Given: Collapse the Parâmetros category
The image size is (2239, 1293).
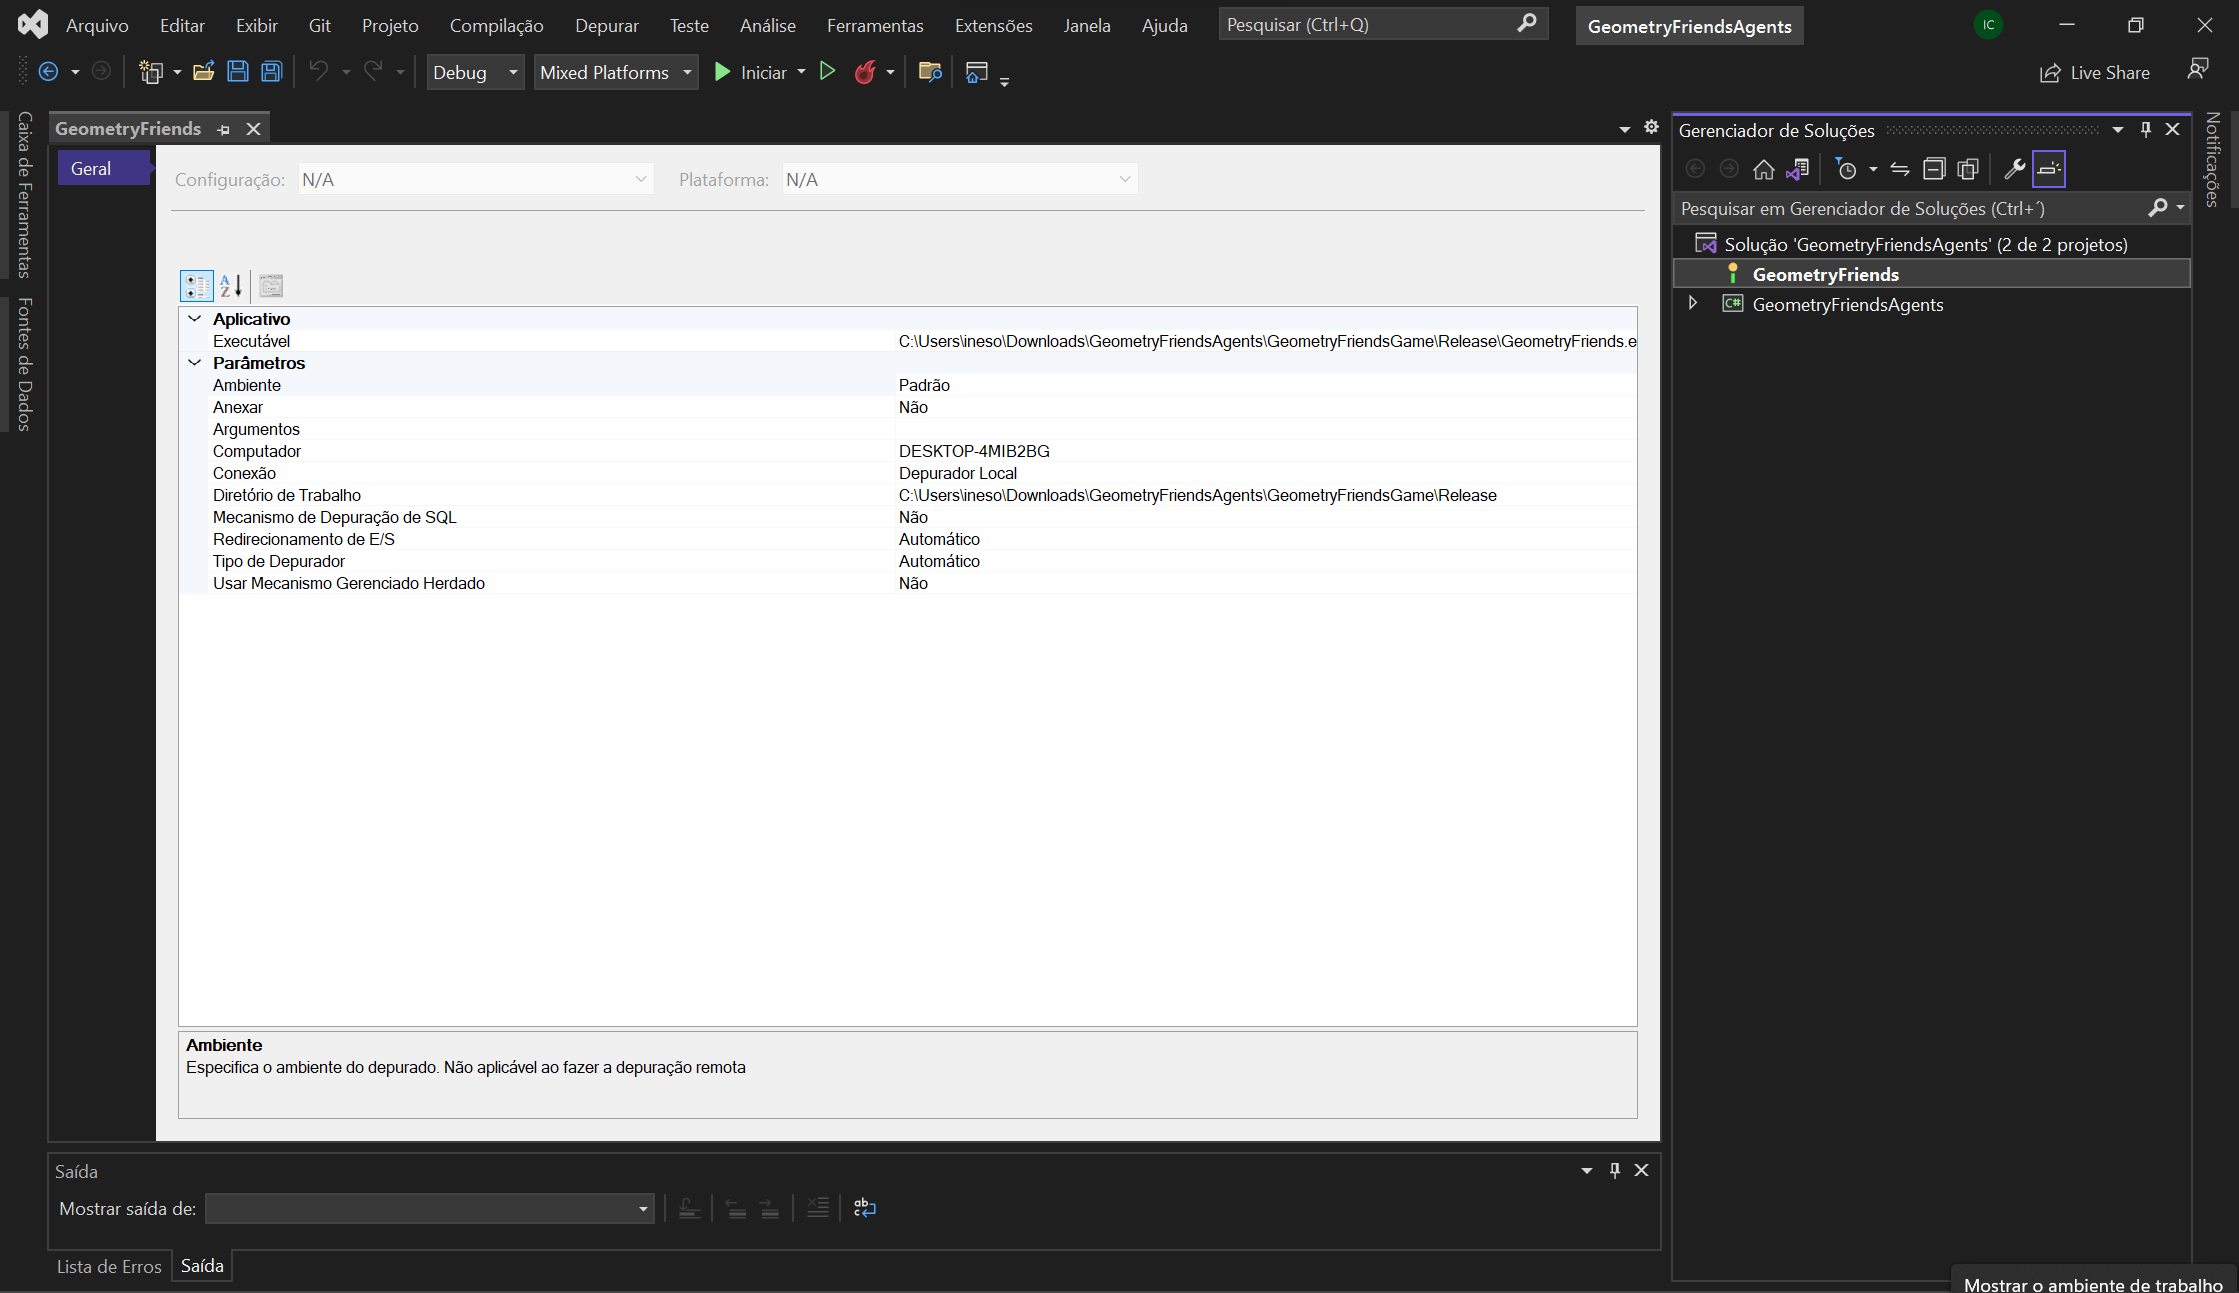Looking at the screenshot, I should point(195,363).
